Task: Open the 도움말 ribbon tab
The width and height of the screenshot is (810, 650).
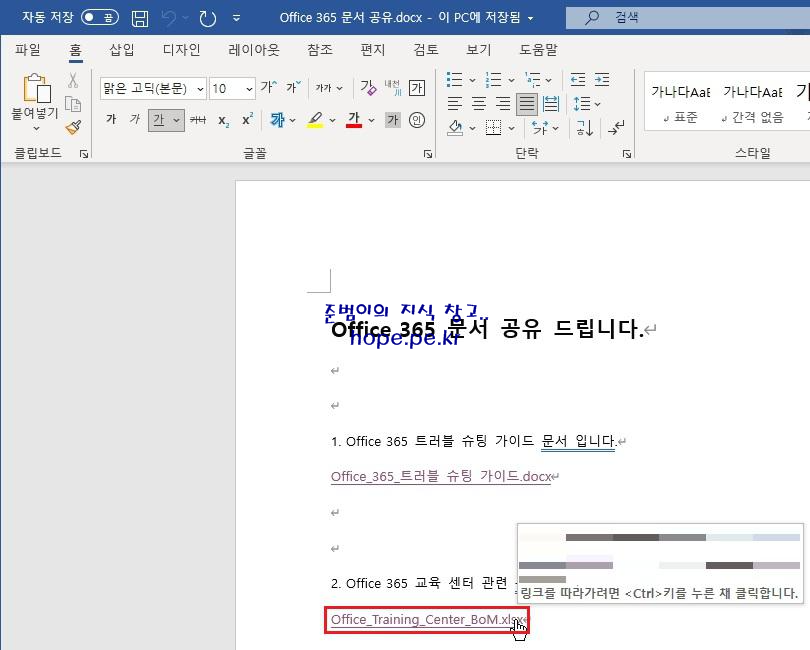Action: [x=538, y=50]
